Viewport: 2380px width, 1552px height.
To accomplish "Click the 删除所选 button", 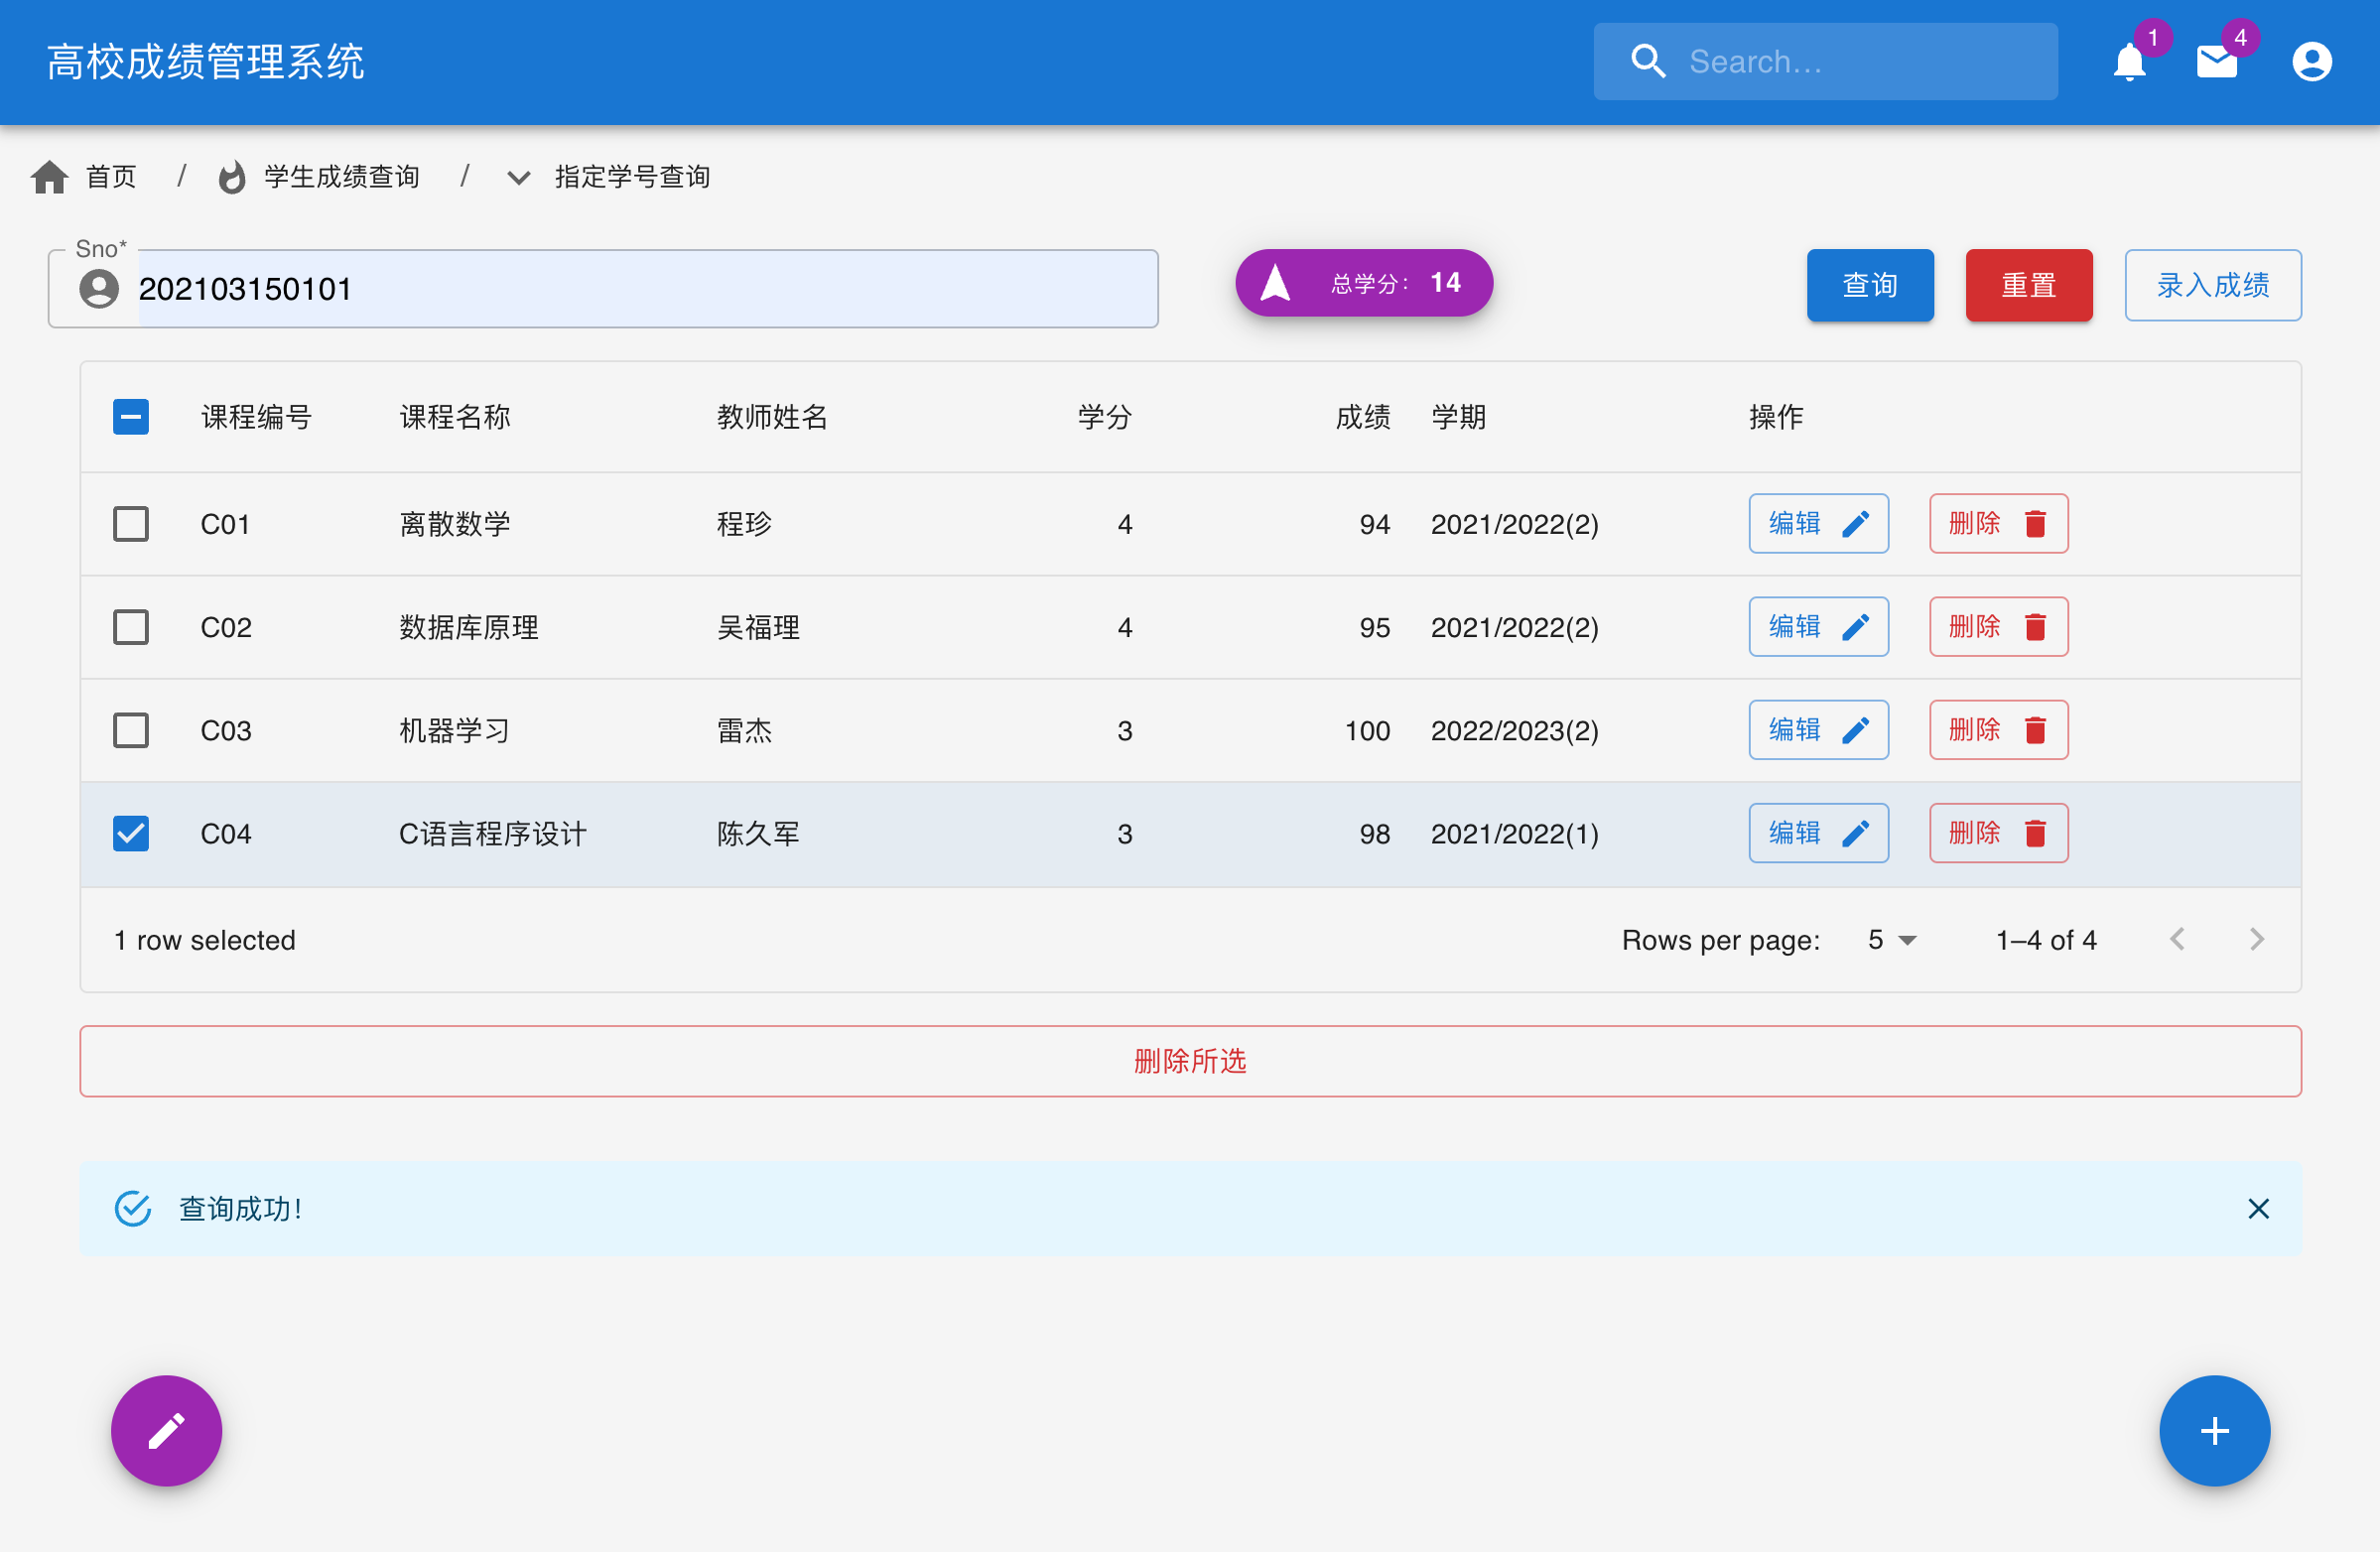I will (x=1190, y=1061).
